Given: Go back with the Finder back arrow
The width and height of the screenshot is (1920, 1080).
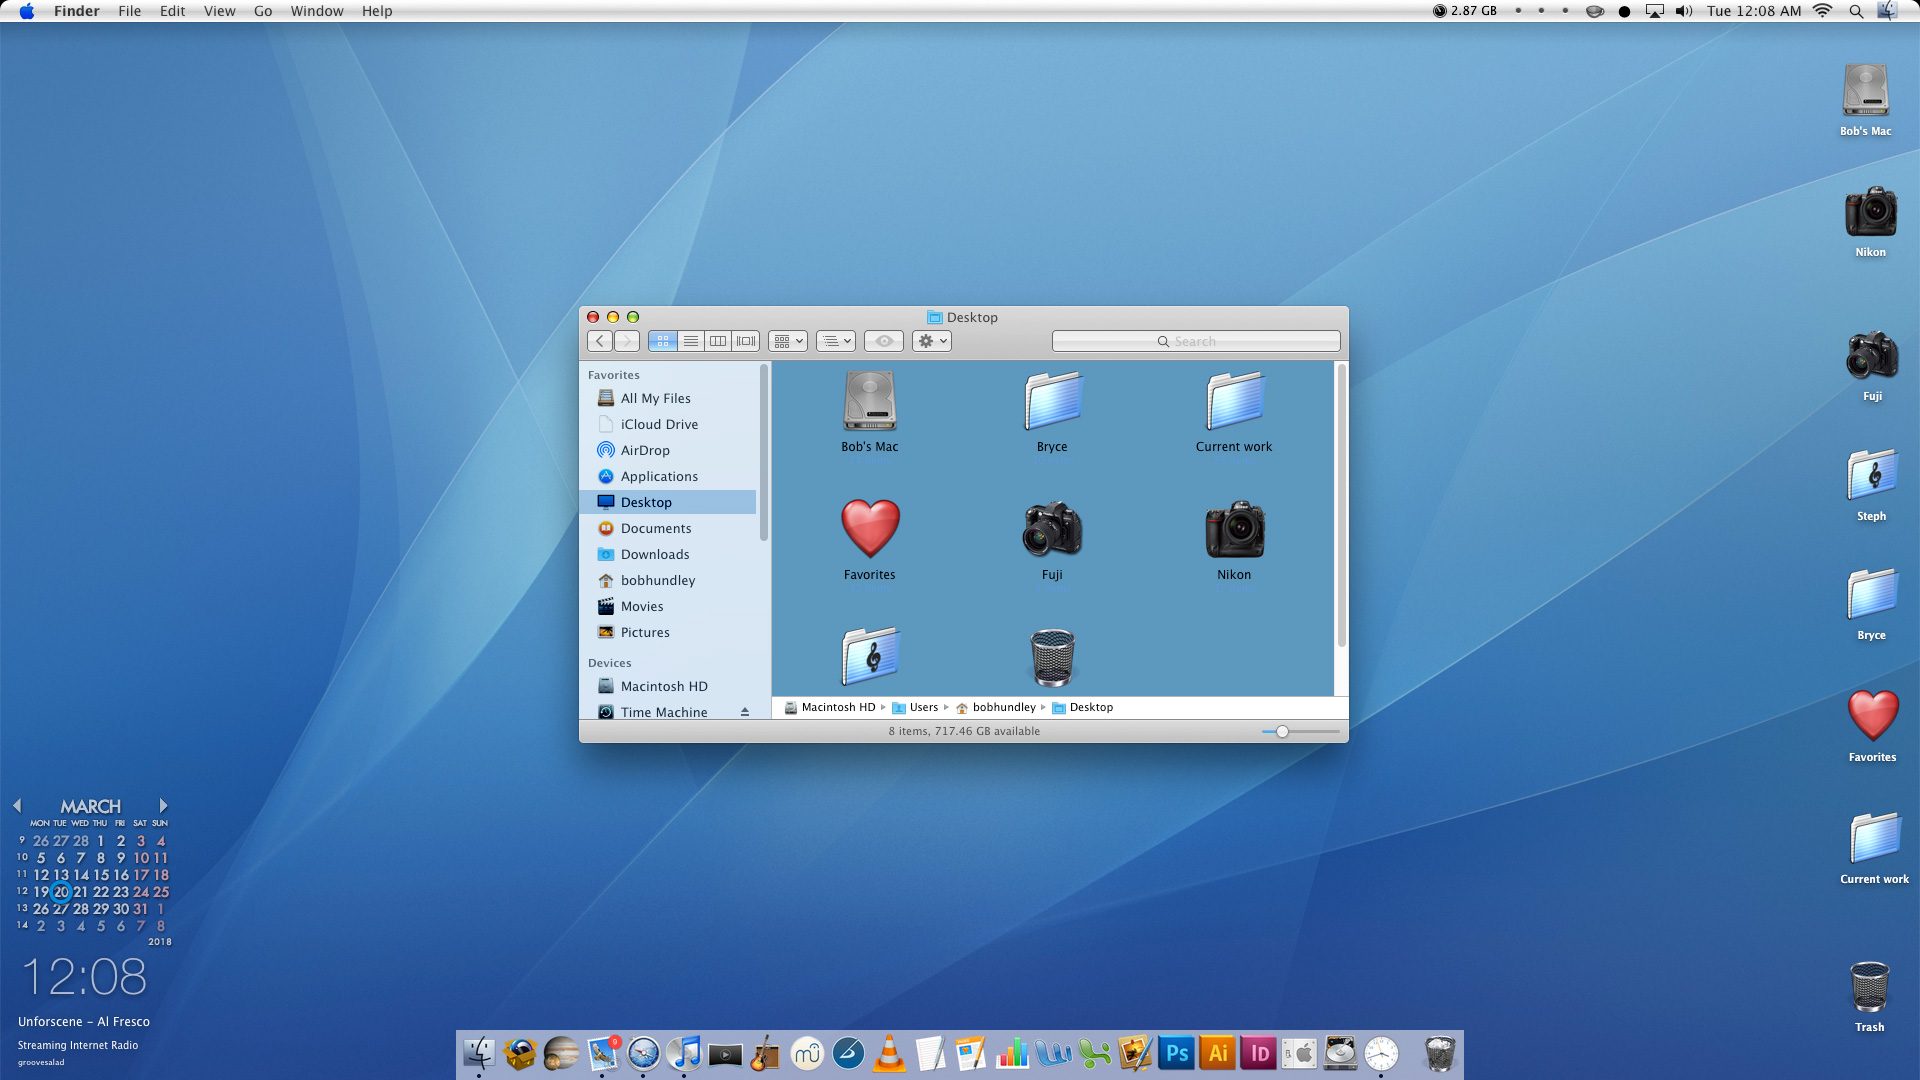Looking at the screenshot, I should point(600,341).
